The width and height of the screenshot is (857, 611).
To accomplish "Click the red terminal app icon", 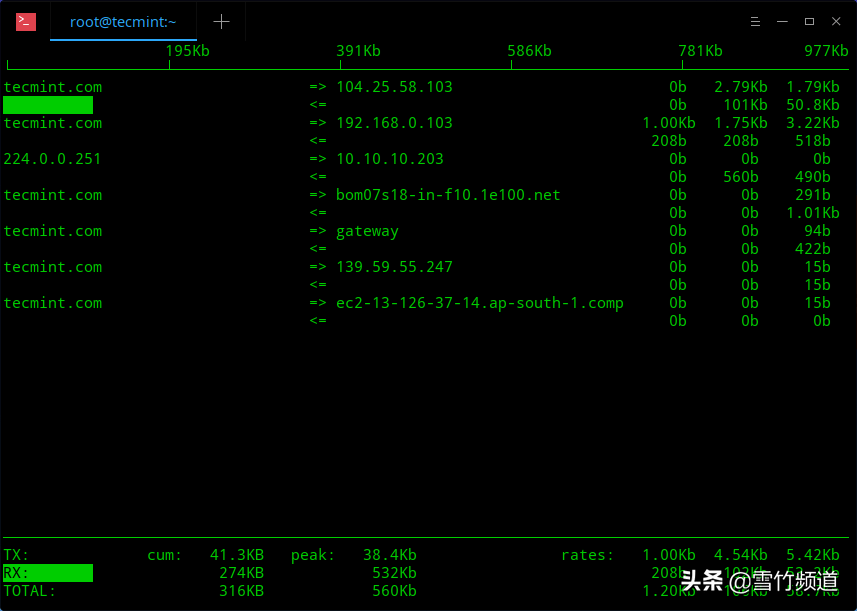I will [x=26, y=21].
